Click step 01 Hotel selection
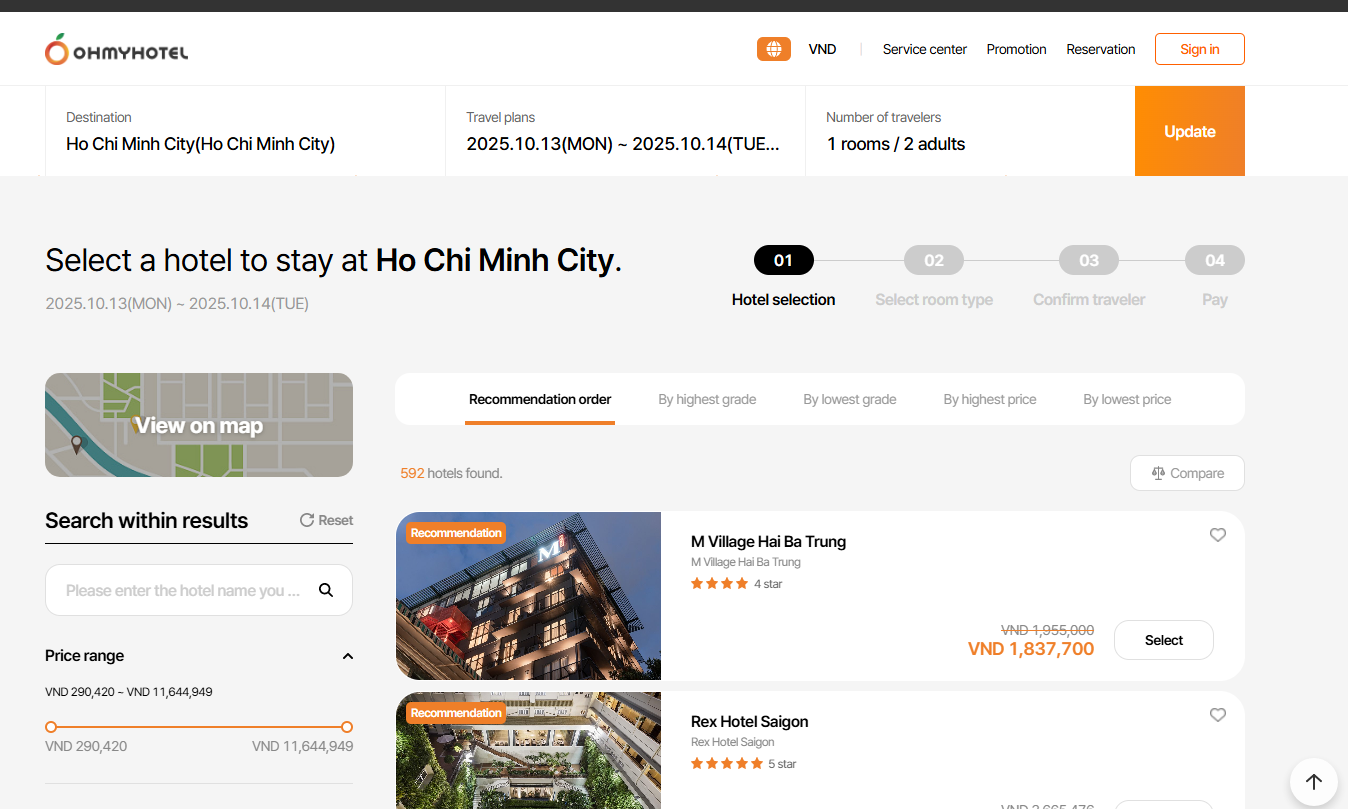Viewport: 1348px width, 809px height. [784, 277]
